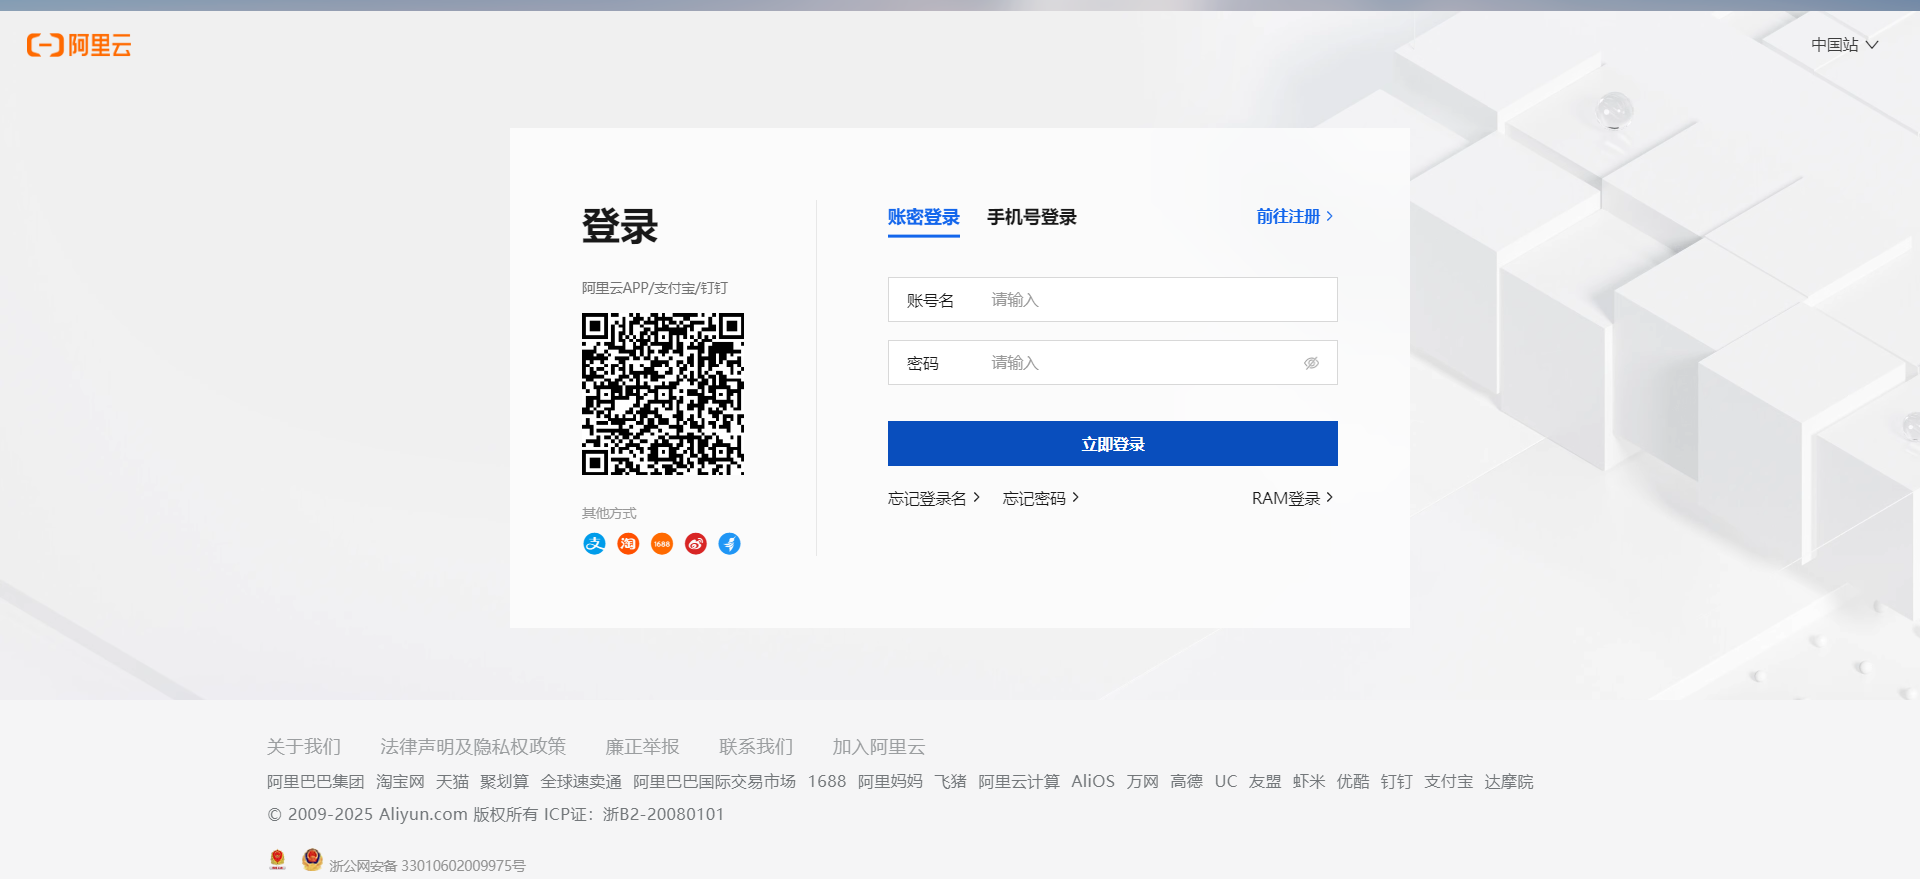
Task: Open RAM登录 link
Action: point(1292,498)
